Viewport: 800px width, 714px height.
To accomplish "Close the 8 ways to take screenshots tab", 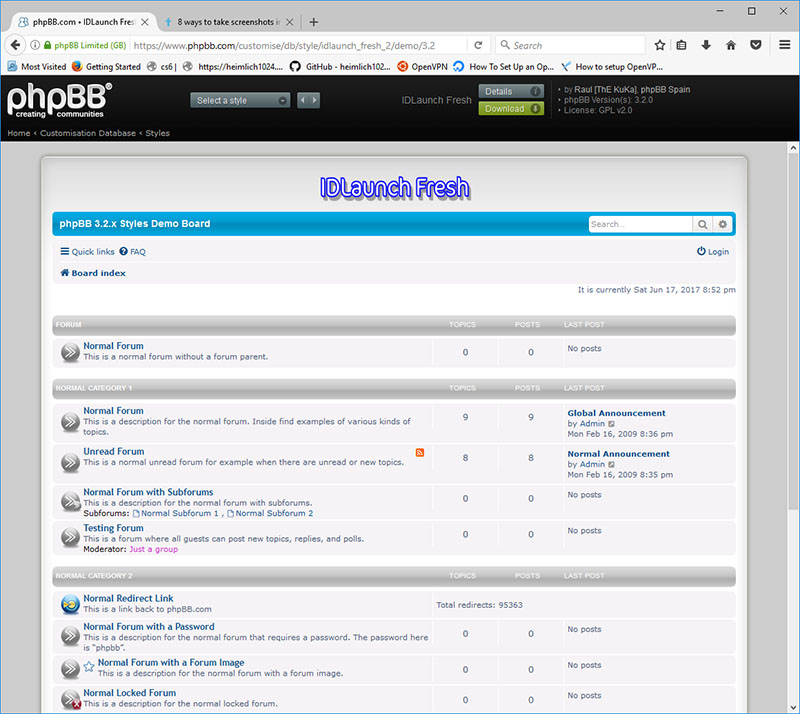I will 290,22.
